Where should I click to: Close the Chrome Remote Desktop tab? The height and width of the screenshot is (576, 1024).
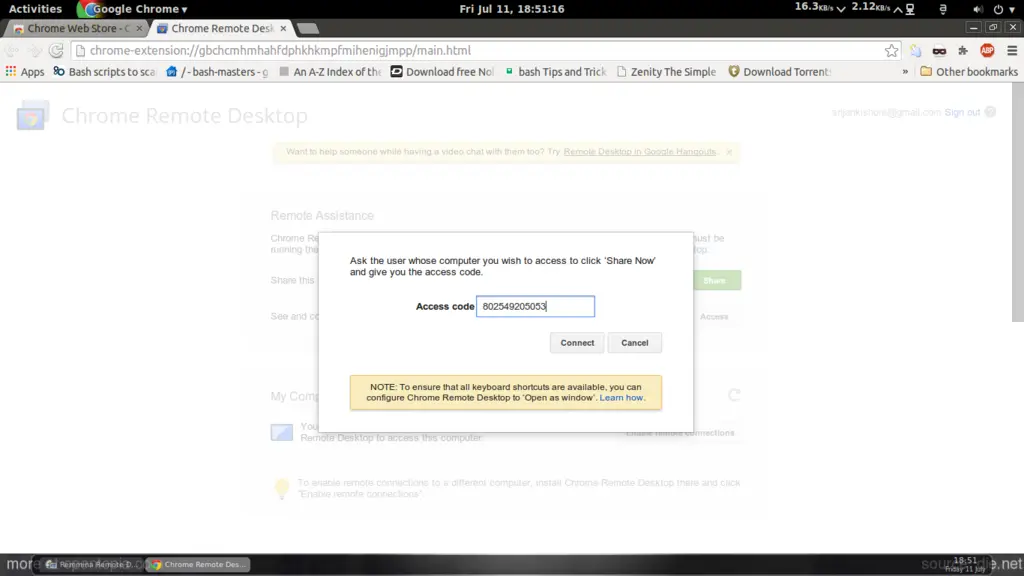283,28
